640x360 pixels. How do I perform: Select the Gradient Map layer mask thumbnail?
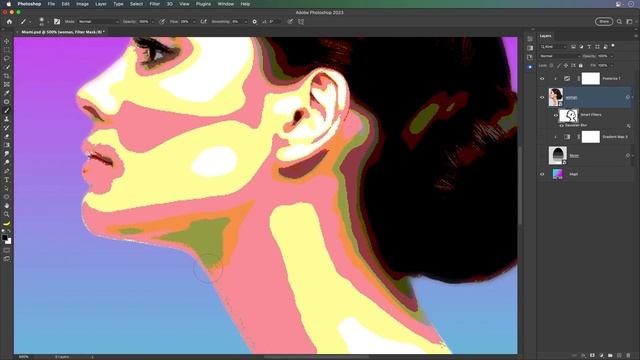(590, 137)
